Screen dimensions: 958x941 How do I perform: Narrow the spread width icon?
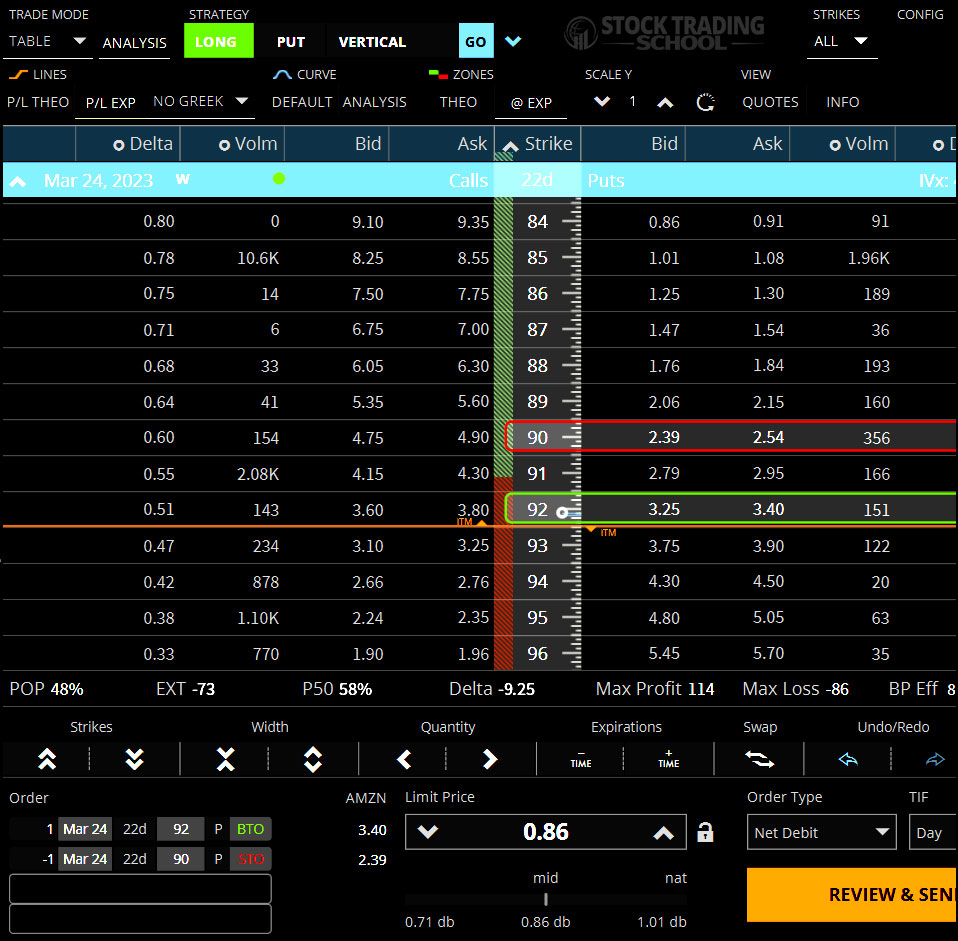pyautogui.click(x=225, y=759)
